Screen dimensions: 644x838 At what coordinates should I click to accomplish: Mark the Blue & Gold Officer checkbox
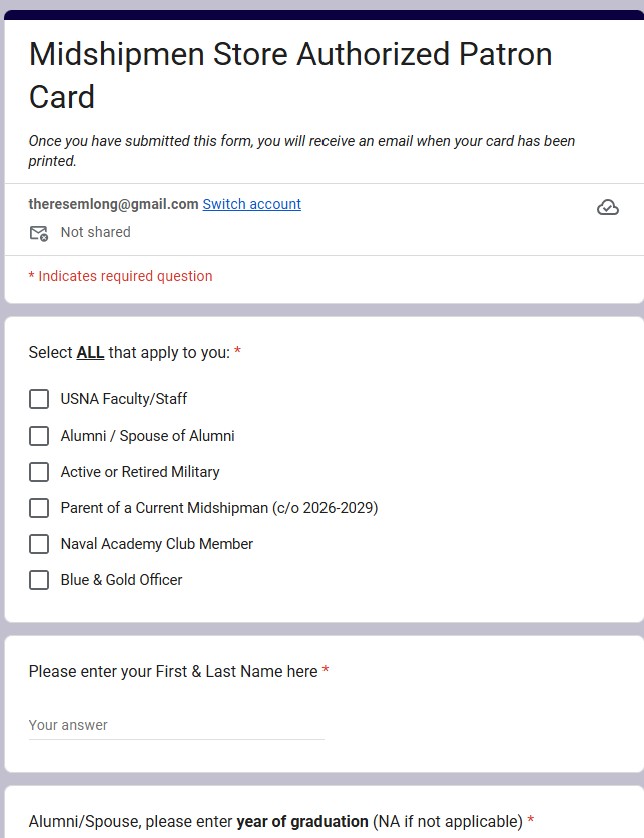click(x=39, y=580)
